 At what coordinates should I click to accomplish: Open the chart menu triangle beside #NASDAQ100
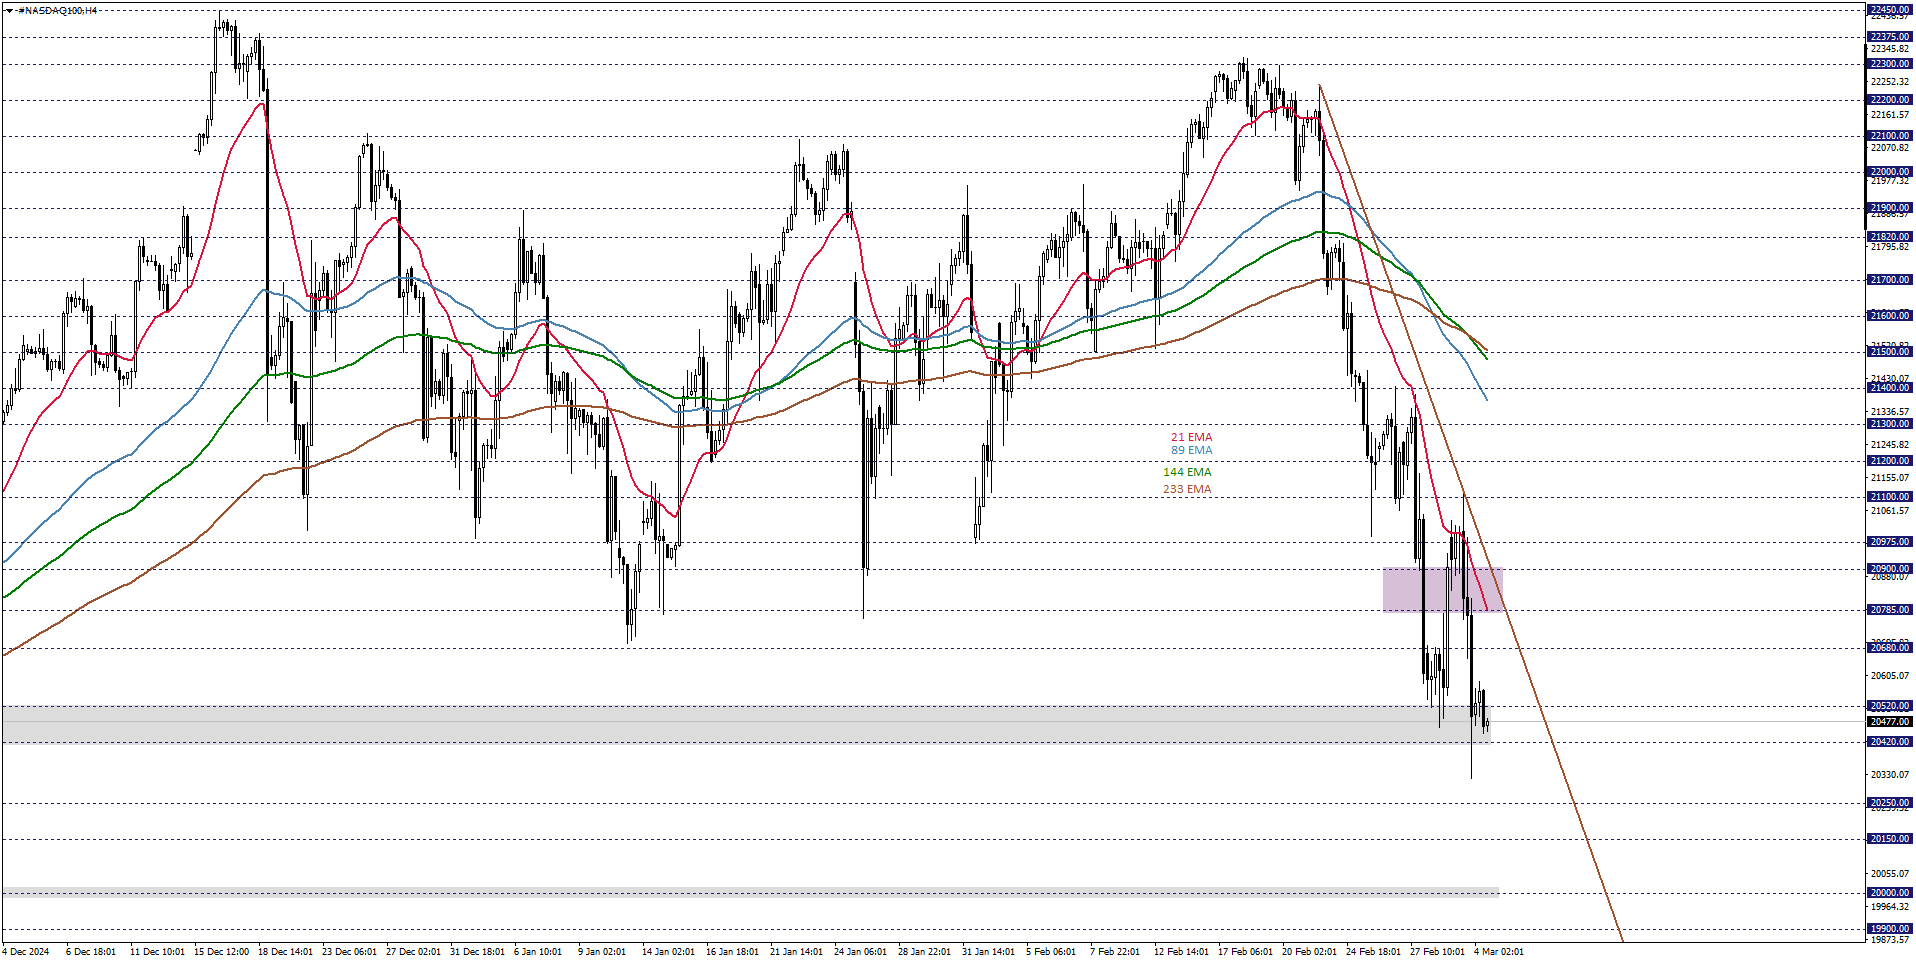[x=9, y=10]
